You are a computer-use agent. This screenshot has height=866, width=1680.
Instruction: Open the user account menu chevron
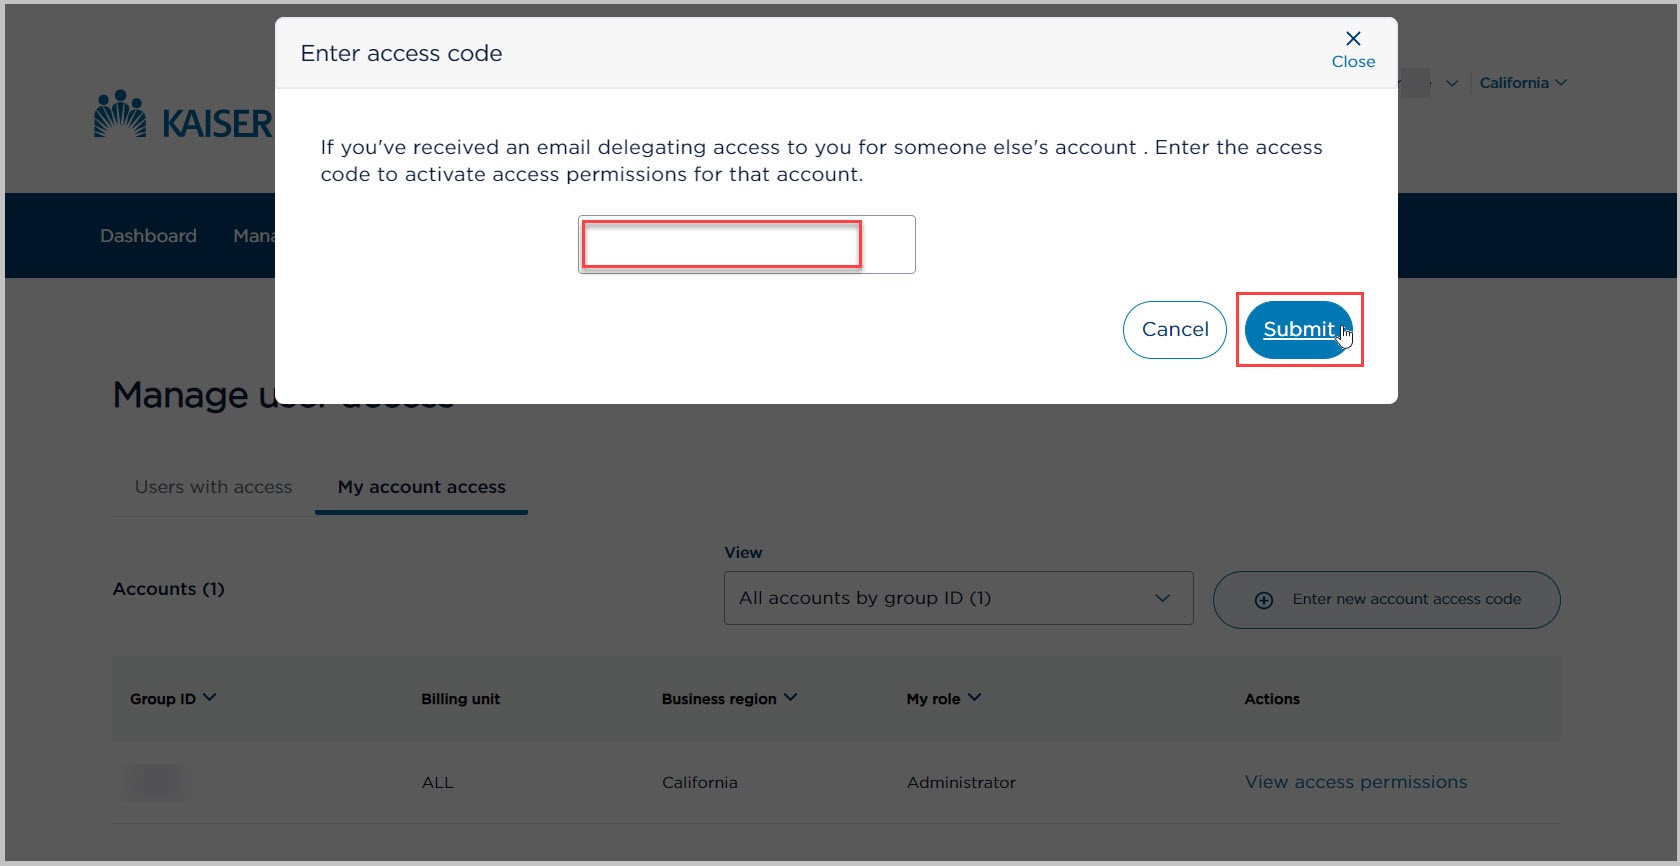[1452, 83]
